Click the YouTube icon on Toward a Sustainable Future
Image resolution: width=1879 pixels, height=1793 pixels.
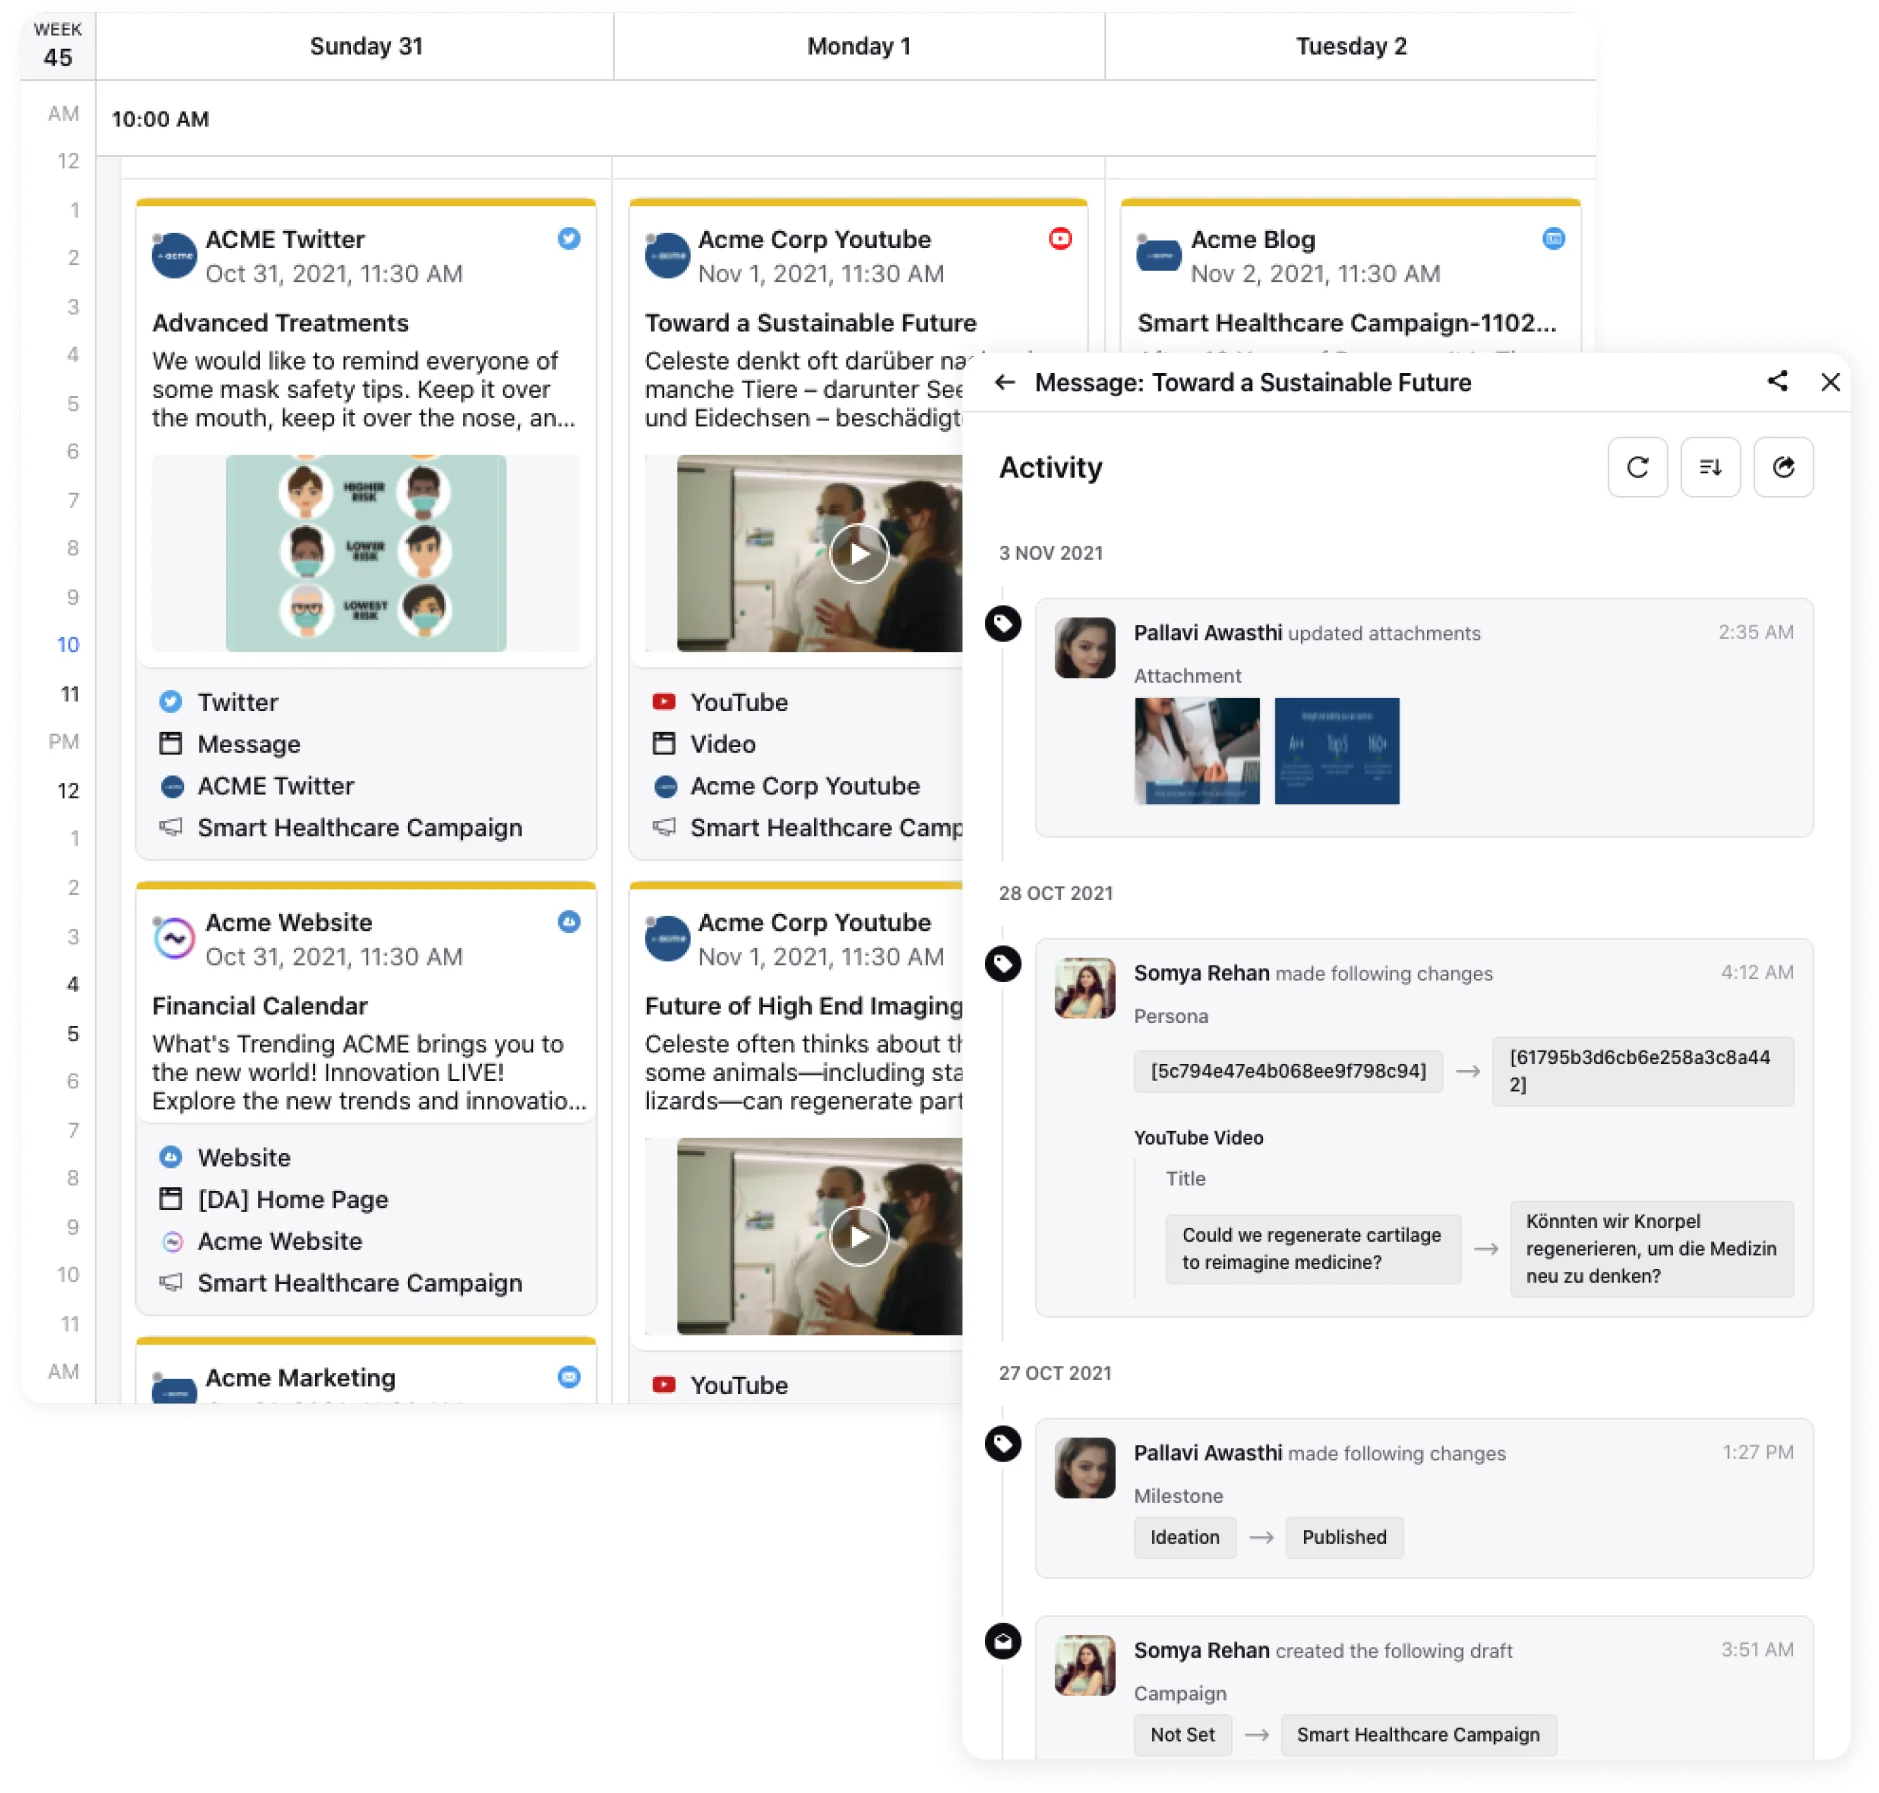coord(1058,240)
